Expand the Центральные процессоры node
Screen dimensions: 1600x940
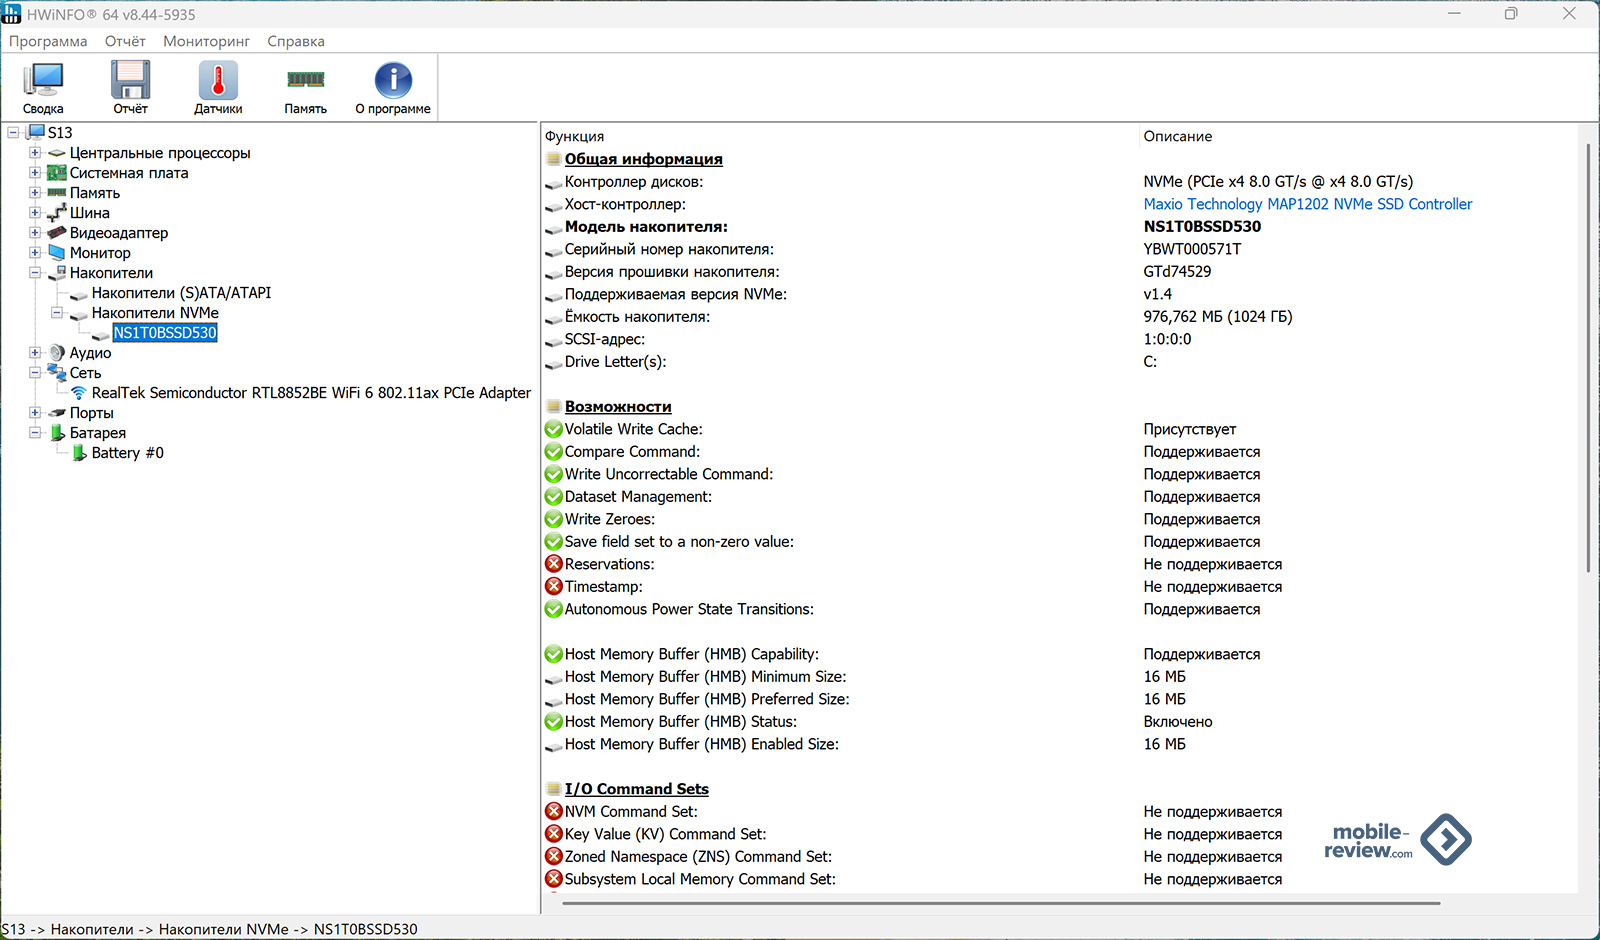coord(35,153)
